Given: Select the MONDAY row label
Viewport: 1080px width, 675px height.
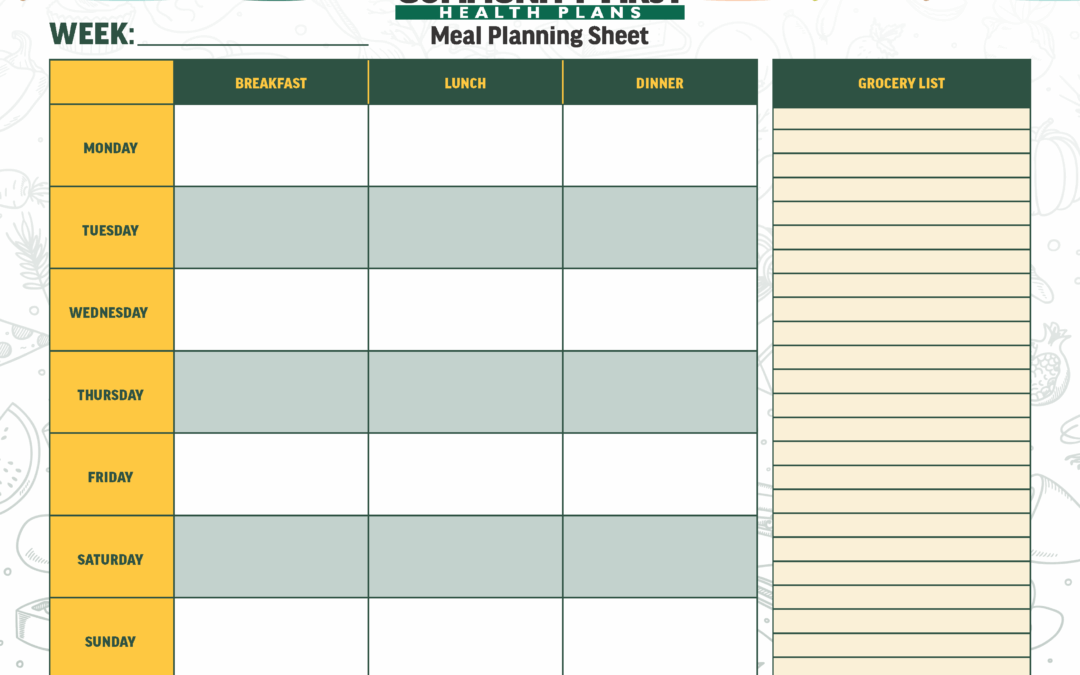Looking at the screenshot, I should (111, 148).
